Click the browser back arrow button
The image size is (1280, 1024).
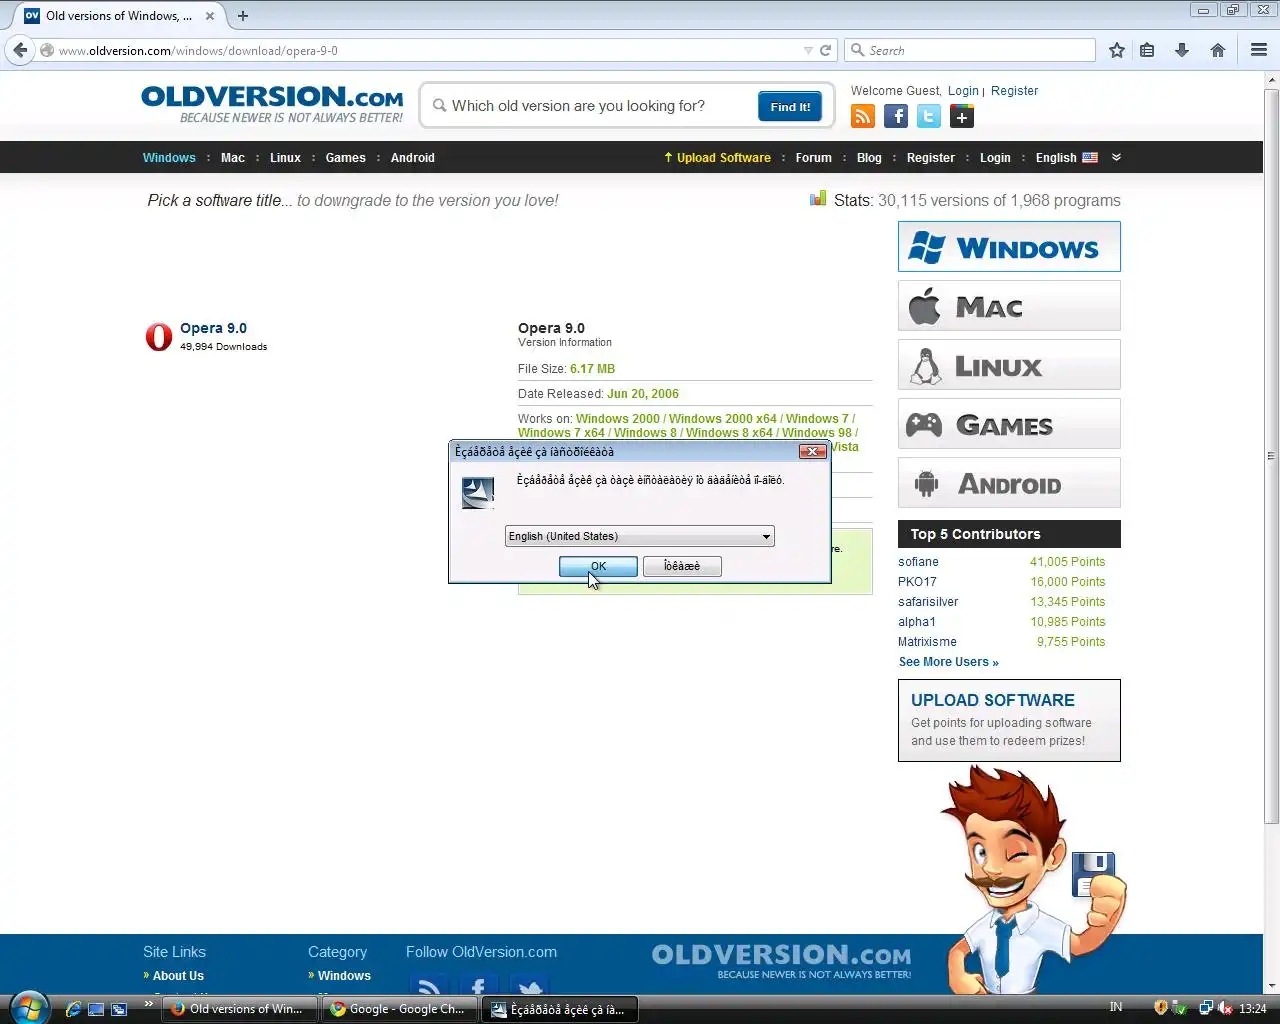click(x=21, y=50)
